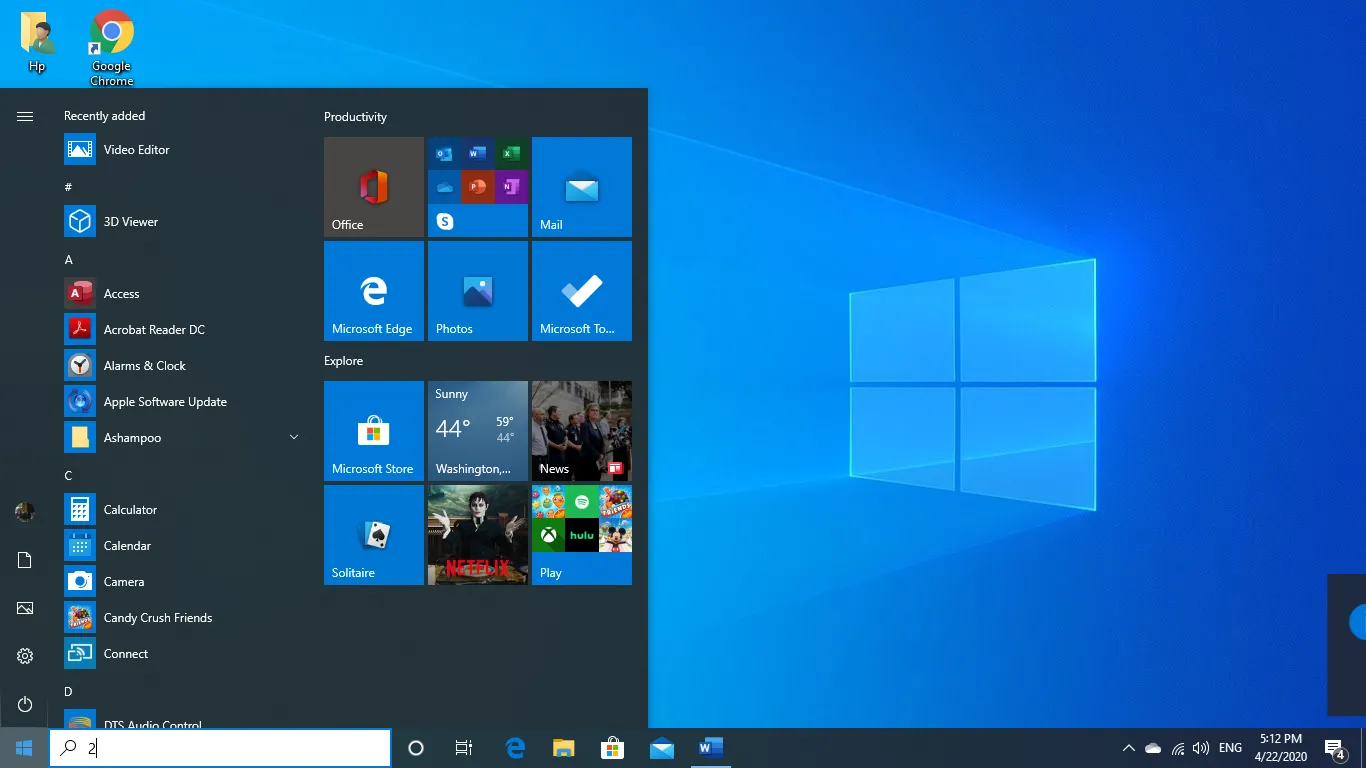Screen dimensions: 1366x768
Task: Open Microsoft Store from the taskbar
Action: [613, 748]
